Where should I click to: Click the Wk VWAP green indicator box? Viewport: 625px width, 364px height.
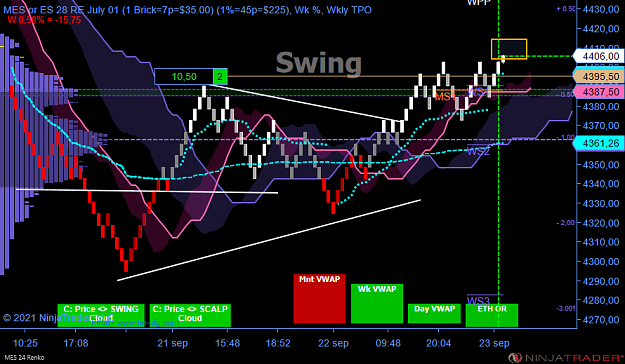[x=377, y=303]
